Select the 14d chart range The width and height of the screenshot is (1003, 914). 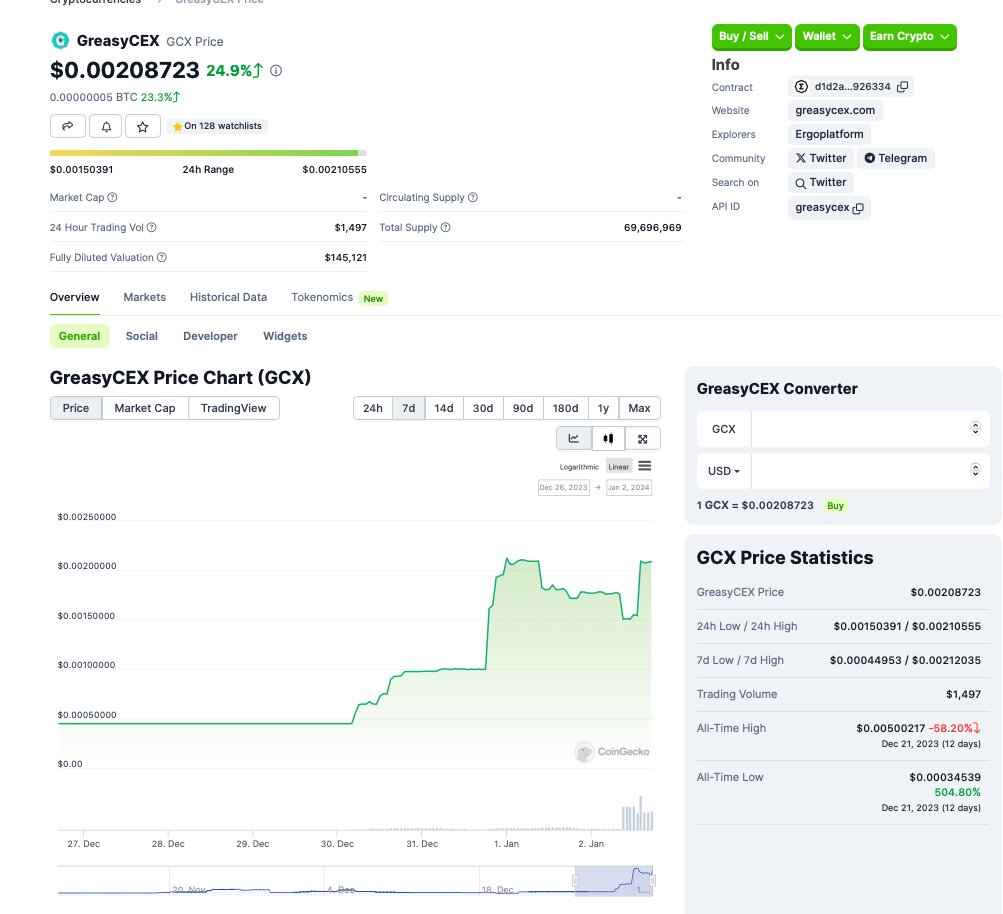click(444, 408)
